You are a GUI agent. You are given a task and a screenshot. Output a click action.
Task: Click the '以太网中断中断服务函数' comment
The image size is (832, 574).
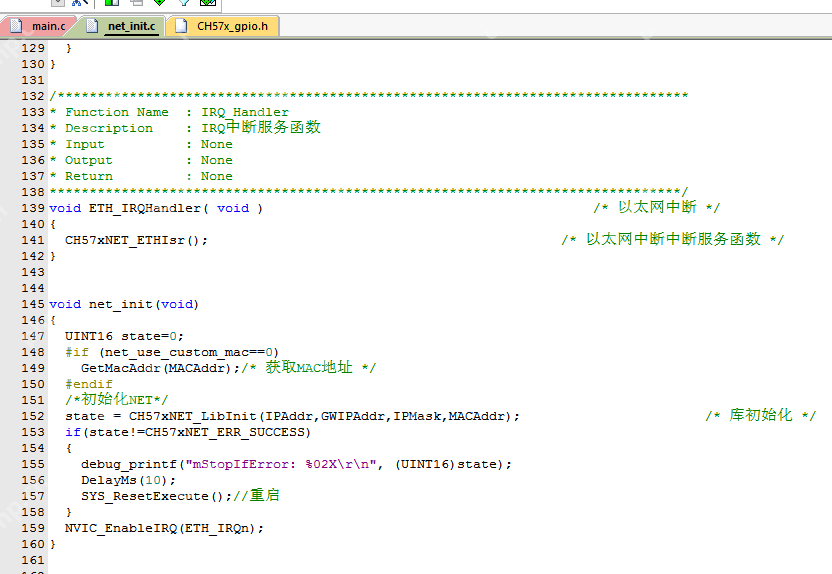pyautogui.click(x=673, y=239)
